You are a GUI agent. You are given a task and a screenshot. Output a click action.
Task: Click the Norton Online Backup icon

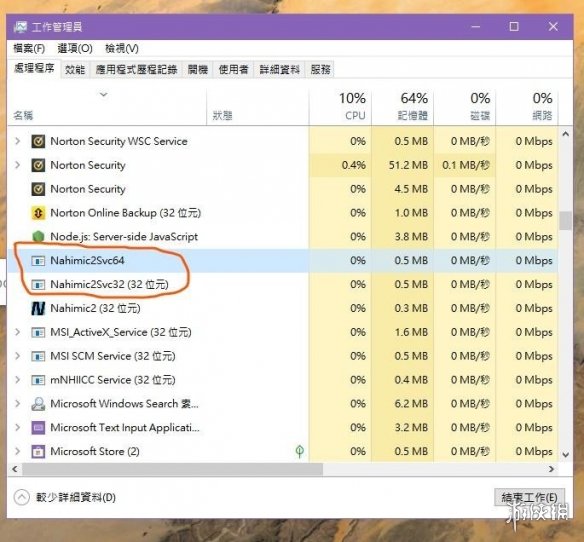pyautogui.click(x=38, y=213)
